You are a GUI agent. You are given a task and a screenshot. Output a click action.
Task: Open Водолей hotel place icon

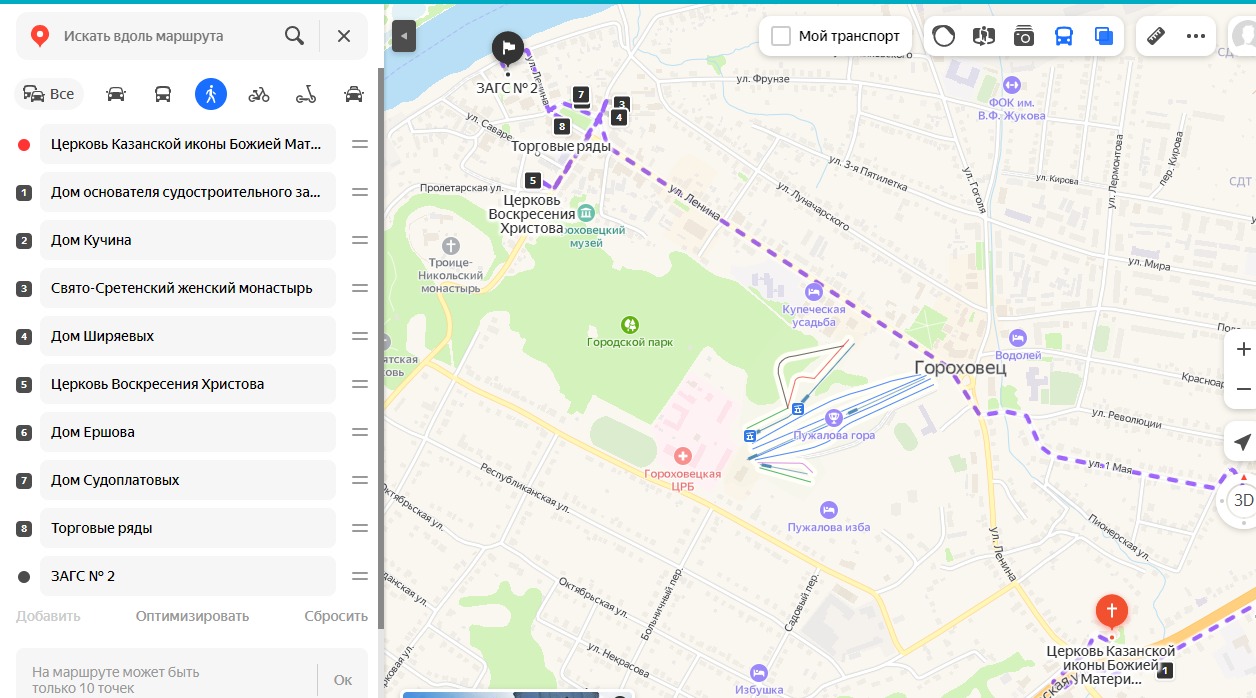[x=1018, y=338]
